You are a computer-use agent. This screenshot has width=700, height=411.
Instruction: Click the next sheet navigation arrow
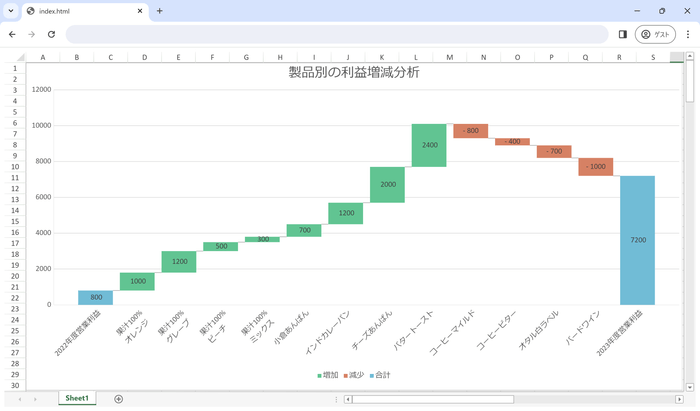[x=35, y=399]
